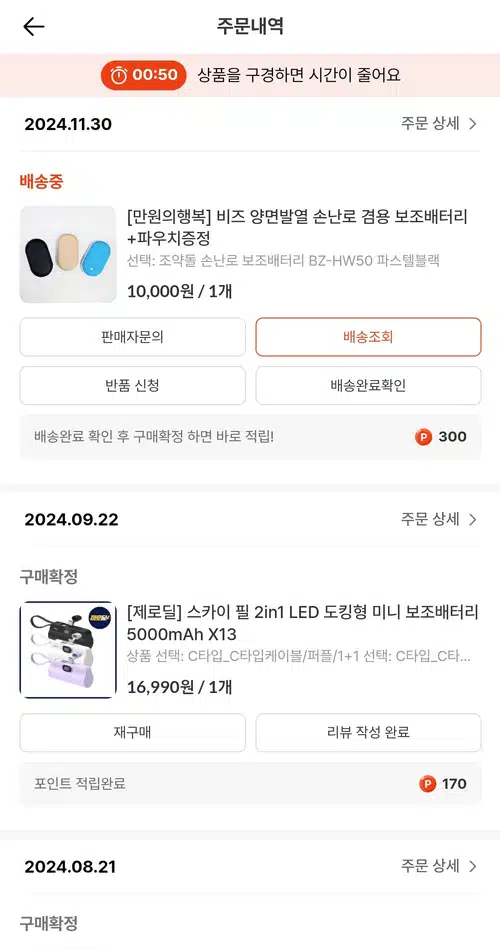Click the 판매자문의 button
The image size is (500, 949).
point(133,337)
